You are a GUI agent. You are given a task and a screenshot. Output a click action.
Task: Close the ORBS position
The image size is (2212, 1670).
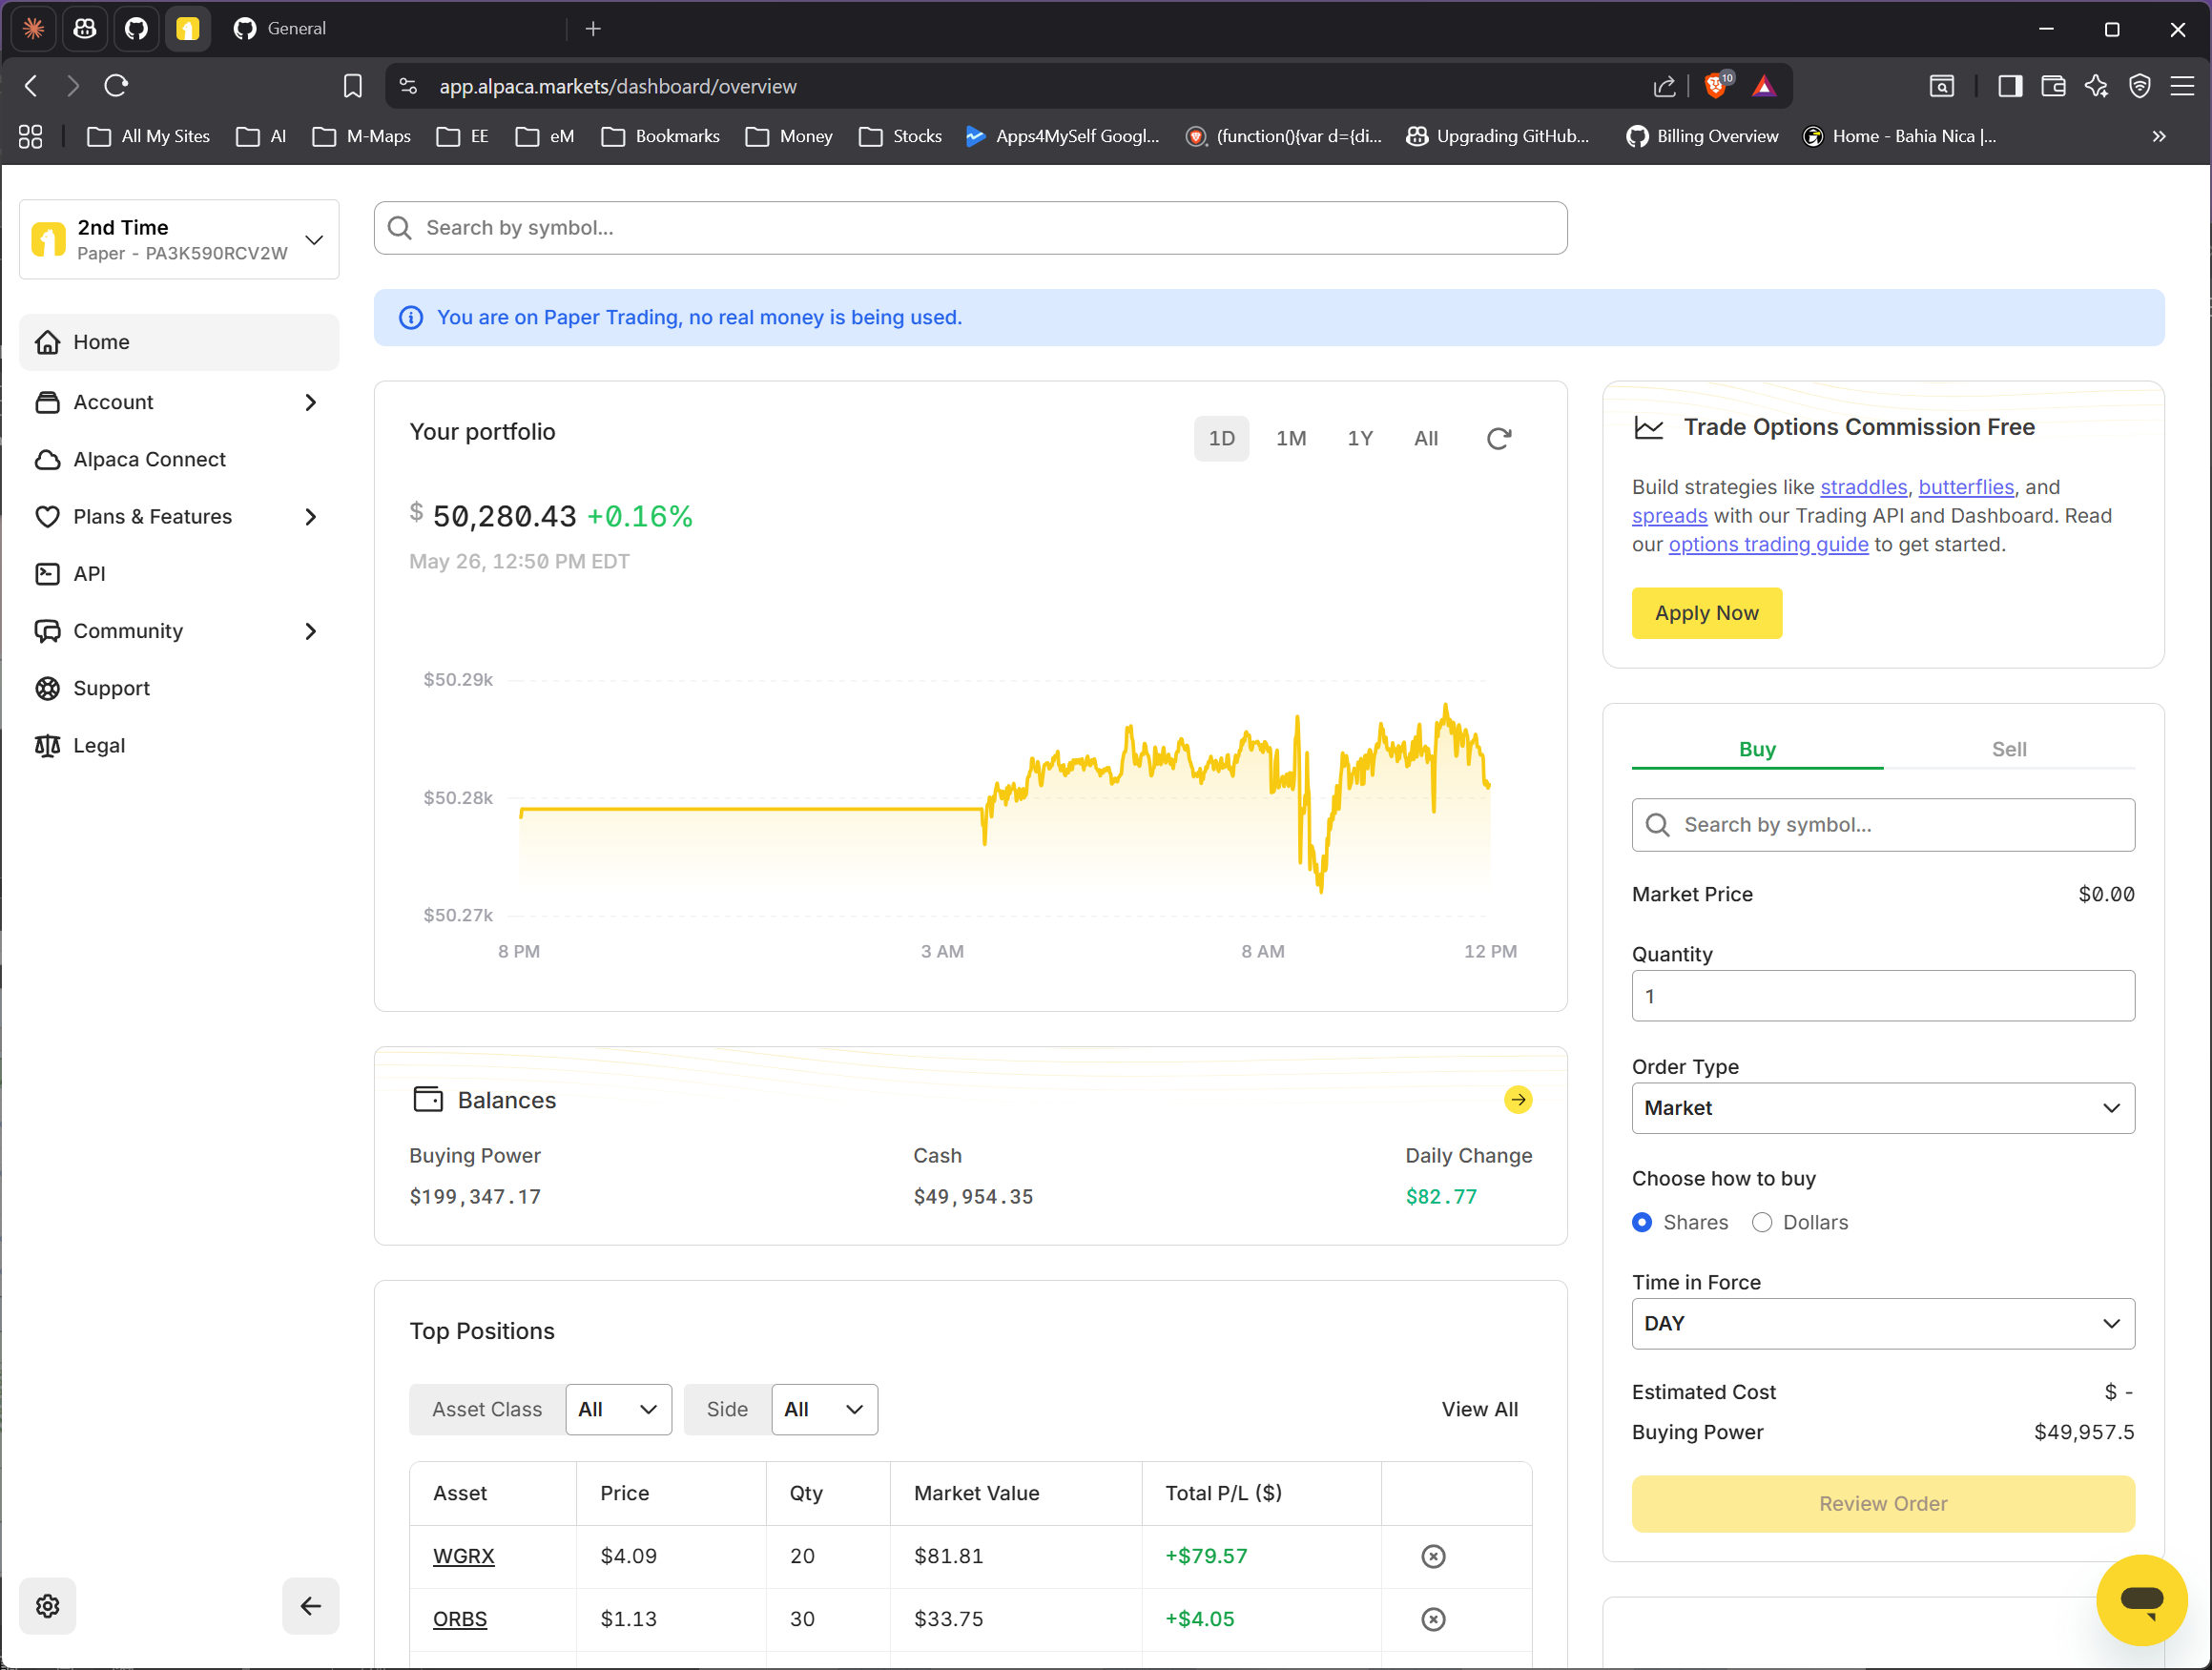(x=1433, y=1618)
